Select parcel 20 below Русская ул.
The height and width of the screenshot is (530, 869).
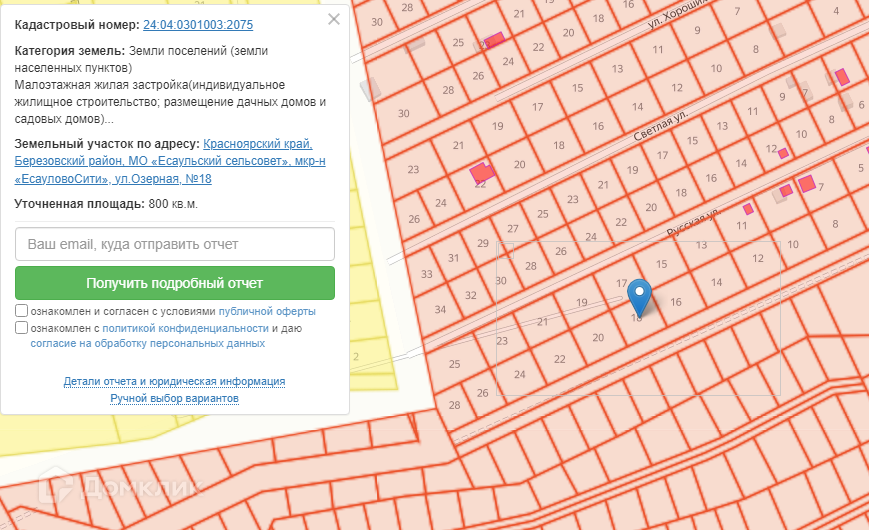[598, 338]
